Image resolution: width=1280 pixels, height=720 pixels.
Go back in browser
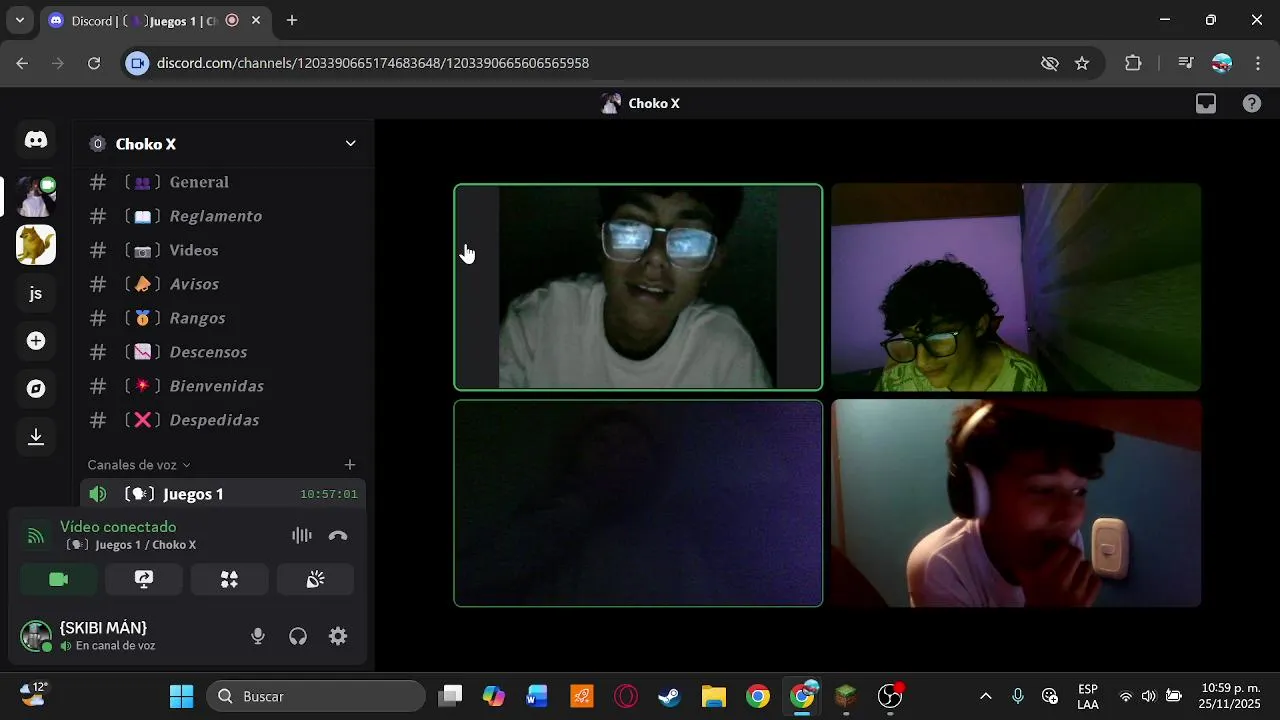click(22, 63)
